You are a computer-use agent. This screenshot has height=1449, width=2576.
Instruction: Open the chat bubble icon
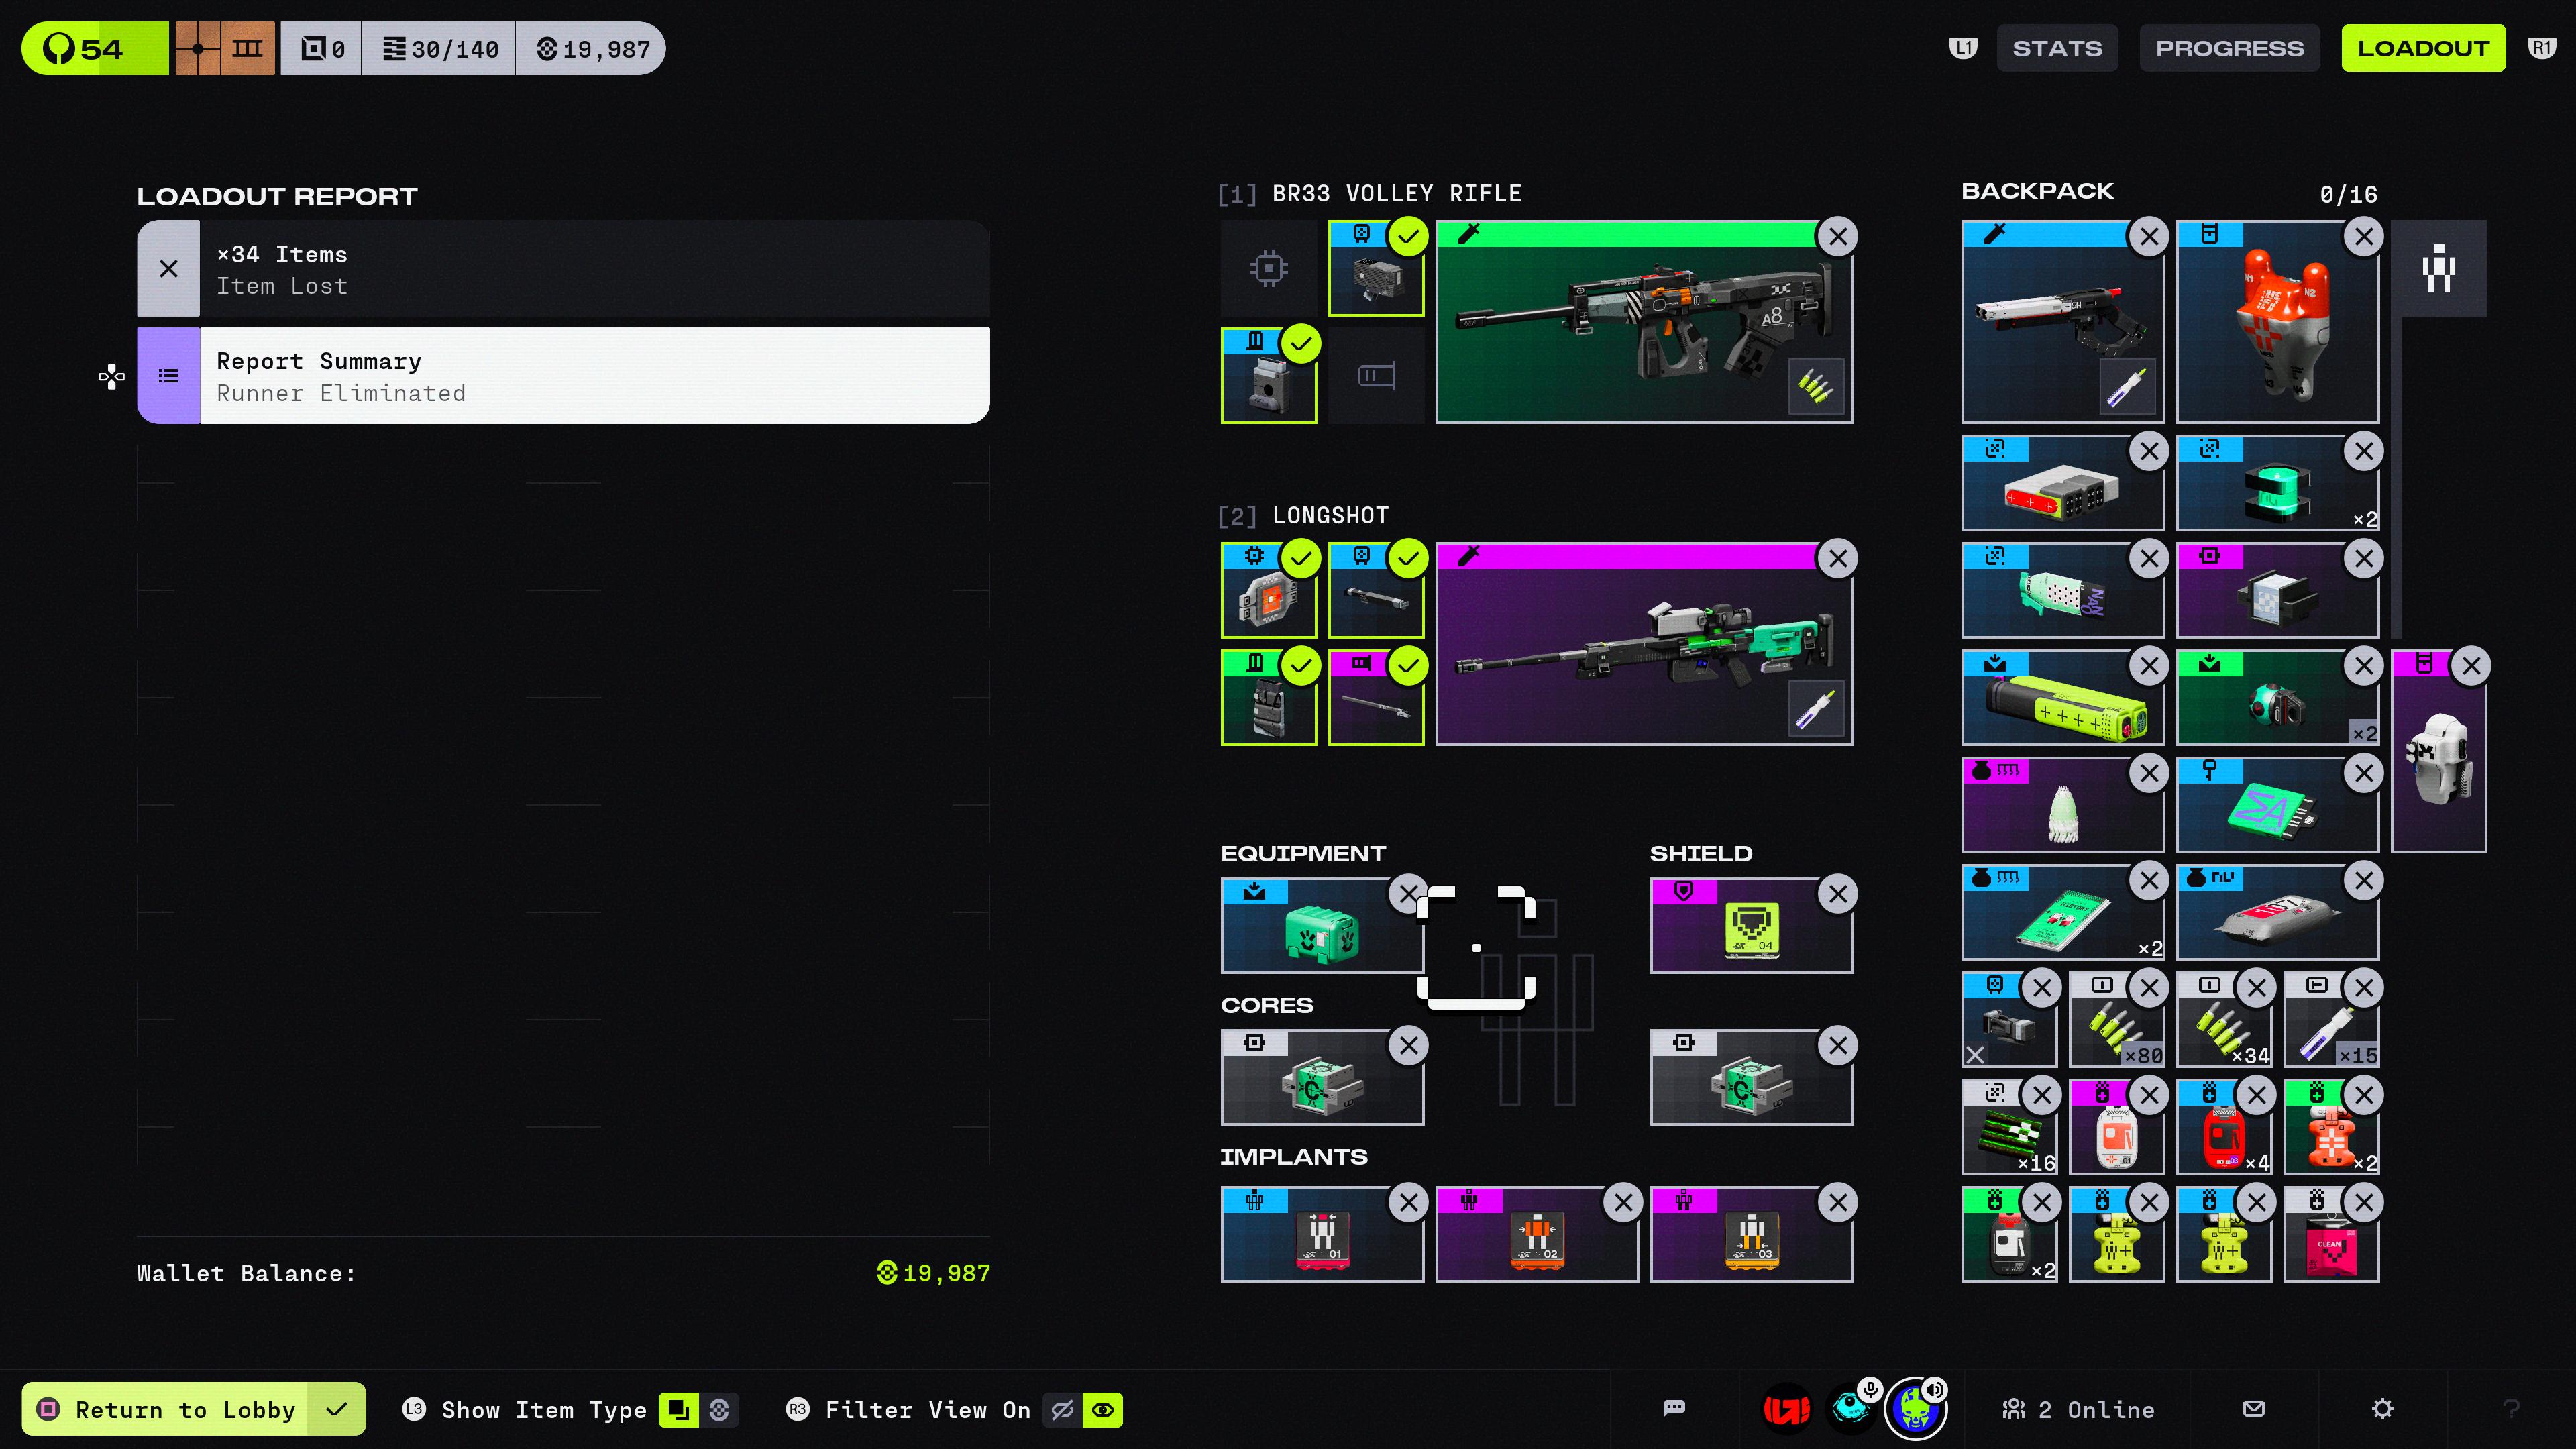click(1674, 1409)
